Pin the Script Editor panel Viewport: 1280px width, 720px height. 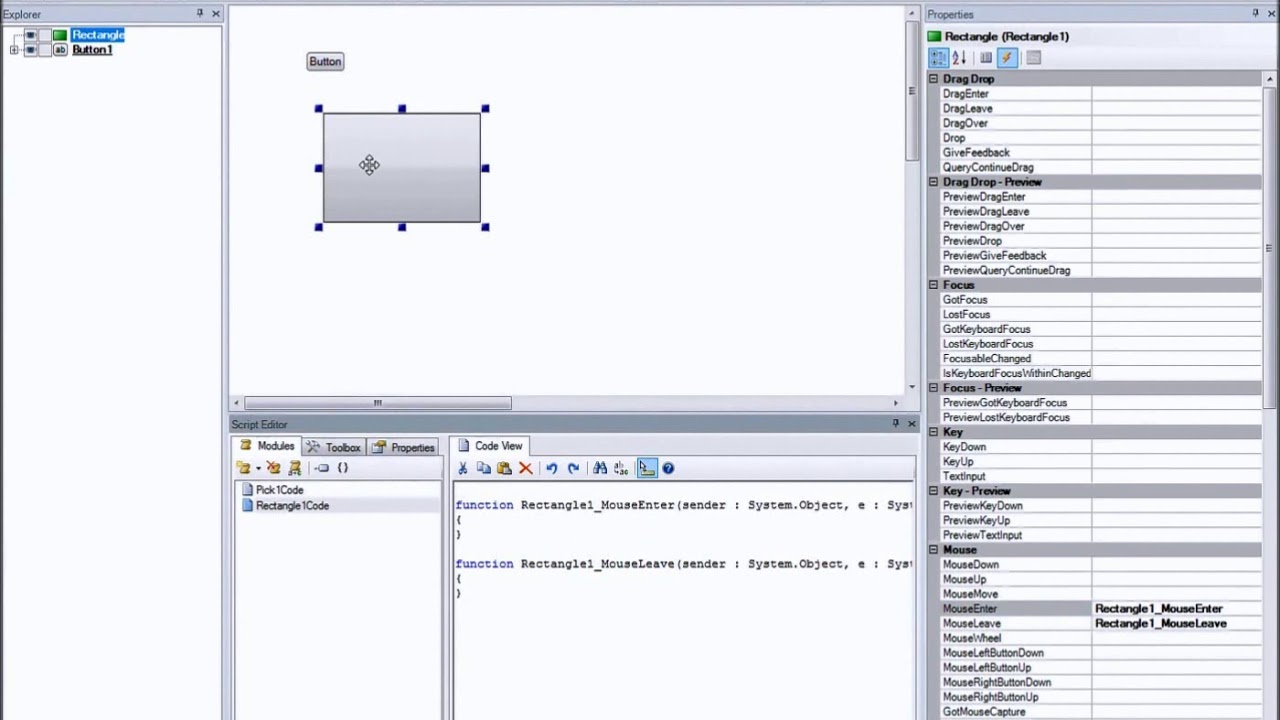[895, 424]
